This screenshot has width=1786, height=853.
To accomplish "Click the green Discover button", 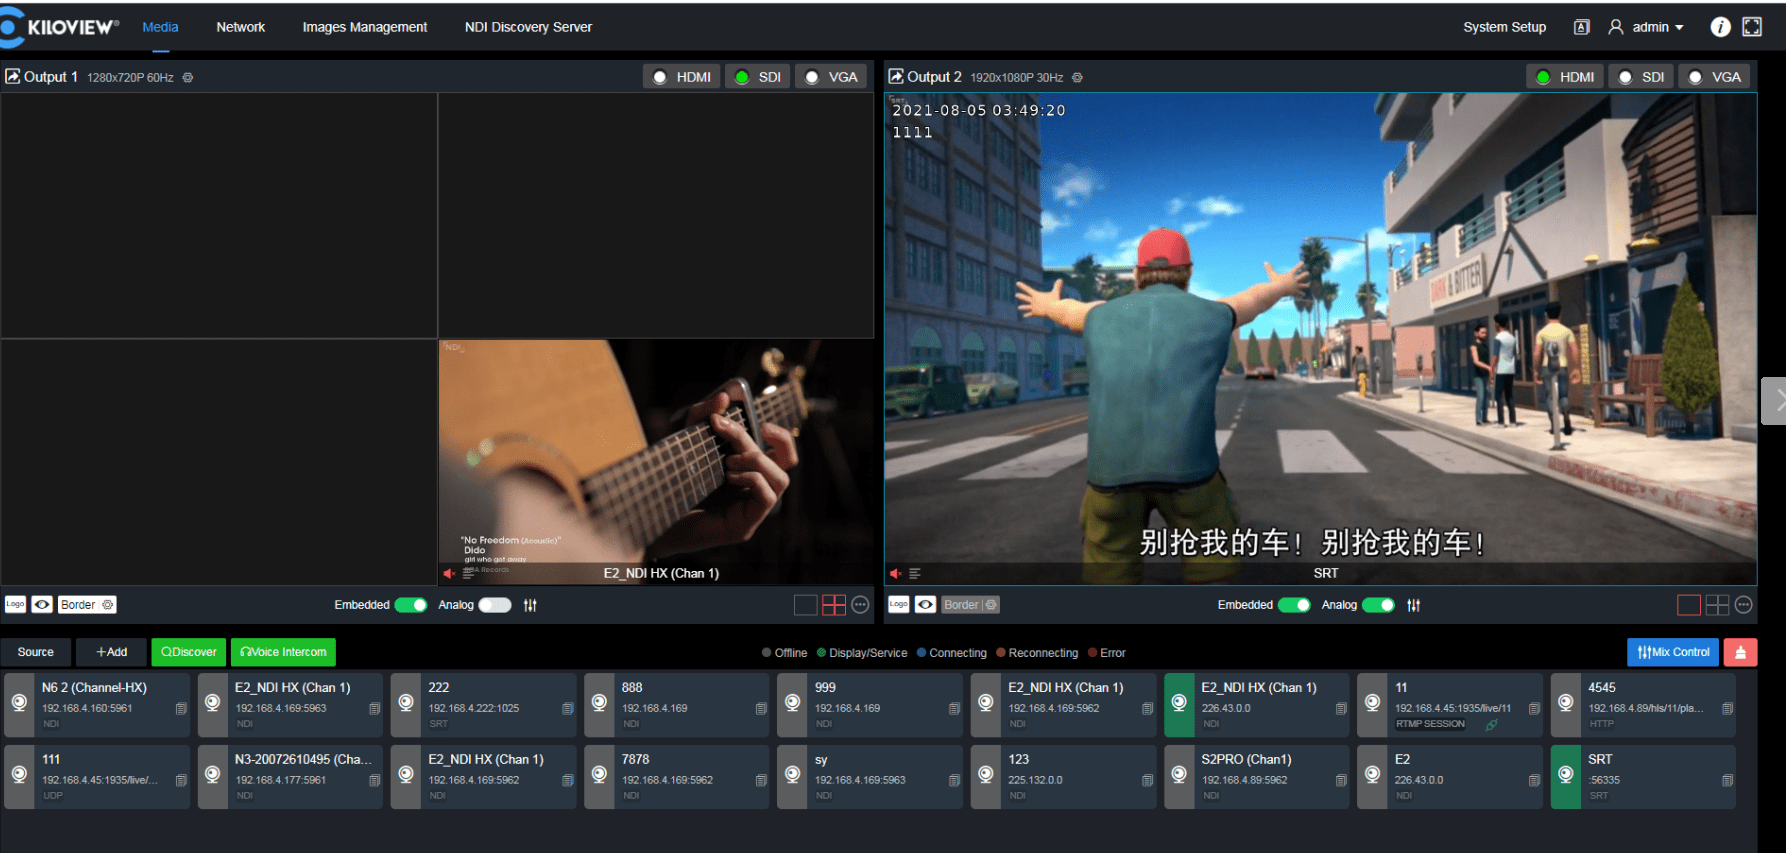I will point(188,652).
